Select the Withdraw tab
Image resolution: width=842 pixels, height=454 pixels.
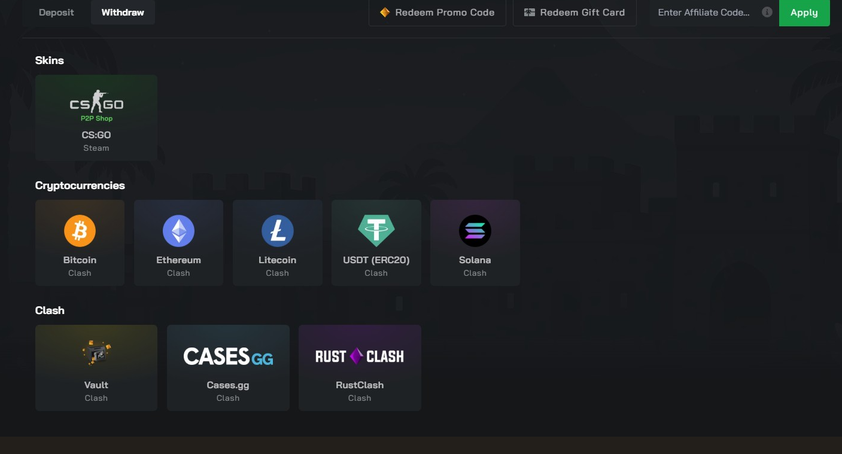[122, 12]
